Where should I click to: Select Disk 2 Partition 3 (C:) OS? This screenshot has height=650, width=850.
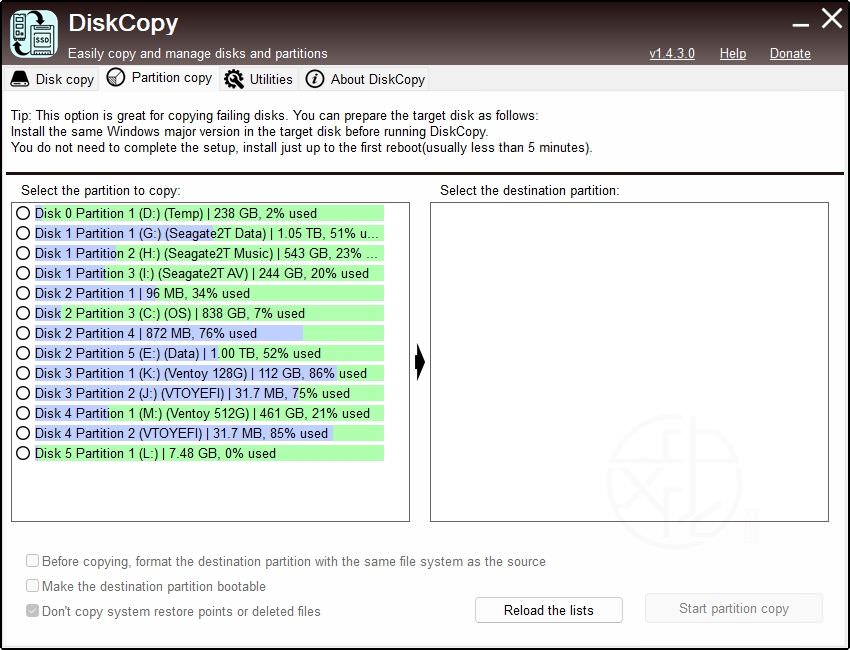point(23,313)
